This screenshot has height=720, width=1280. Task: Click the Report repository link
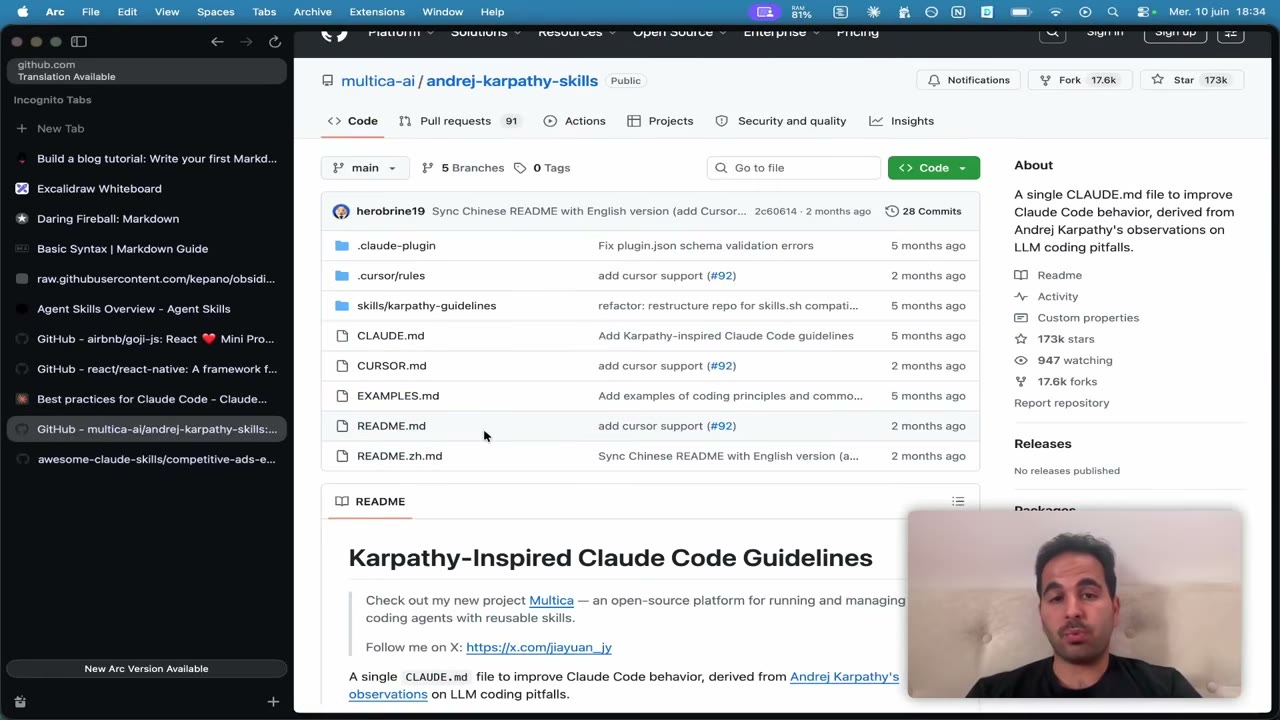1061,403
